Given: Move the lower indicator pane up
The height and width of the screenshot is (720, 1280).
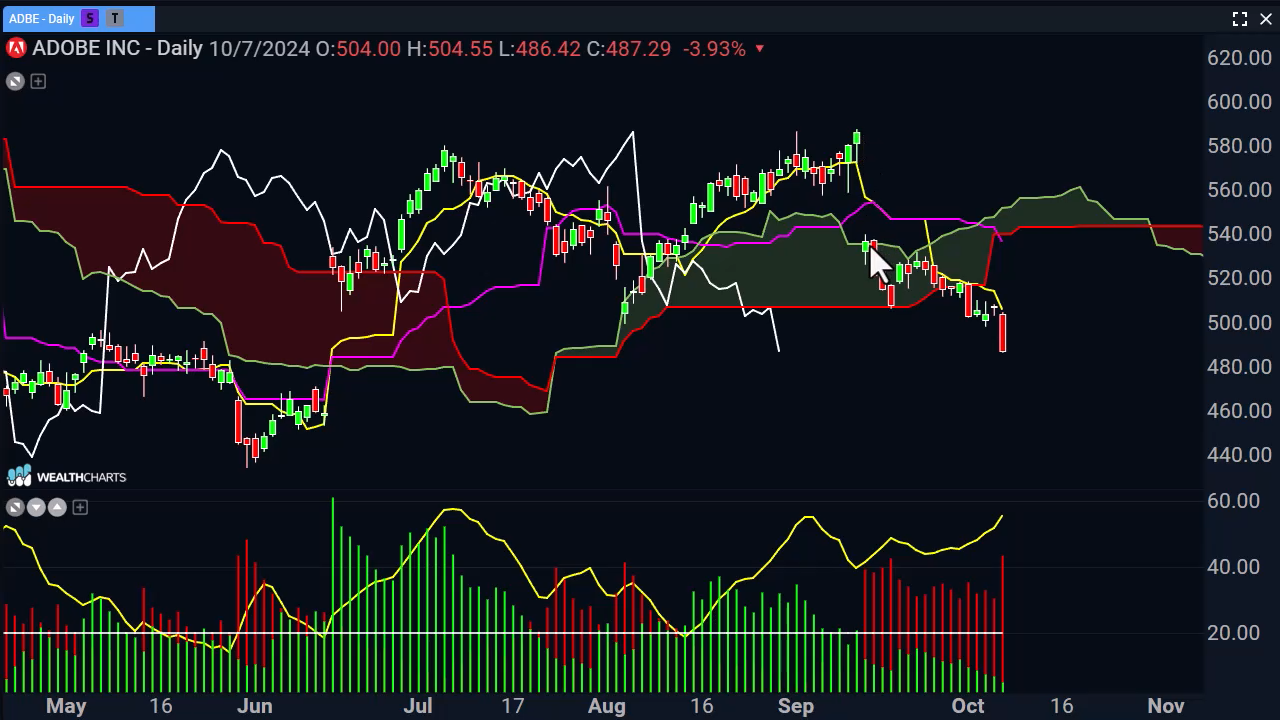Looking at the screenshot, I should point(57,507).
